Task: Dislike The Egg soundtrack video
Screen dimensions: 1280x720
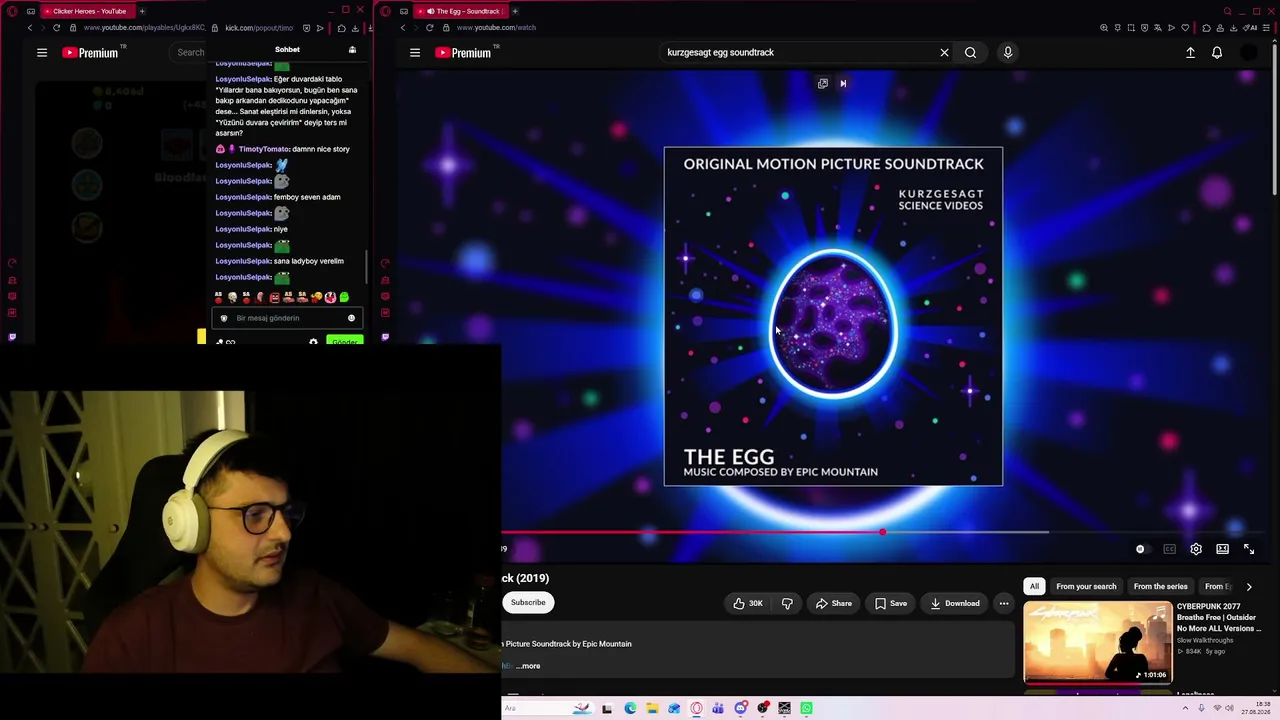Action: click(x=787, y=603)
